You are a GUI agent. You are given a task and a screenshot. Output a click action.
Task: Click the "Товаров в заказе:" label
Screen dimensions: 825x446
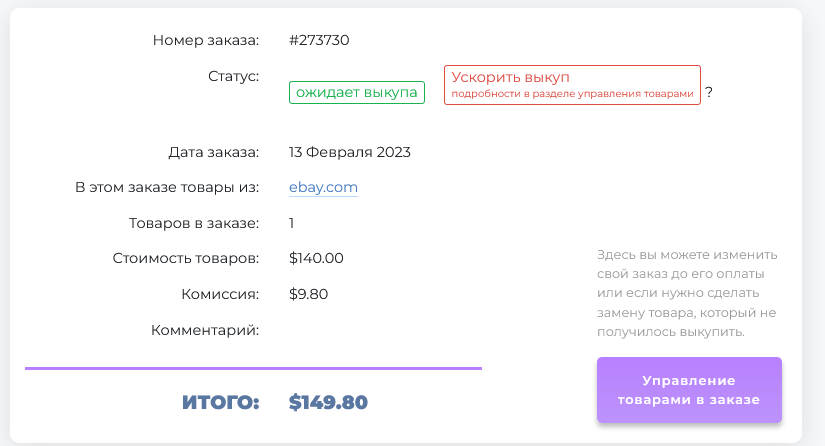194,223
